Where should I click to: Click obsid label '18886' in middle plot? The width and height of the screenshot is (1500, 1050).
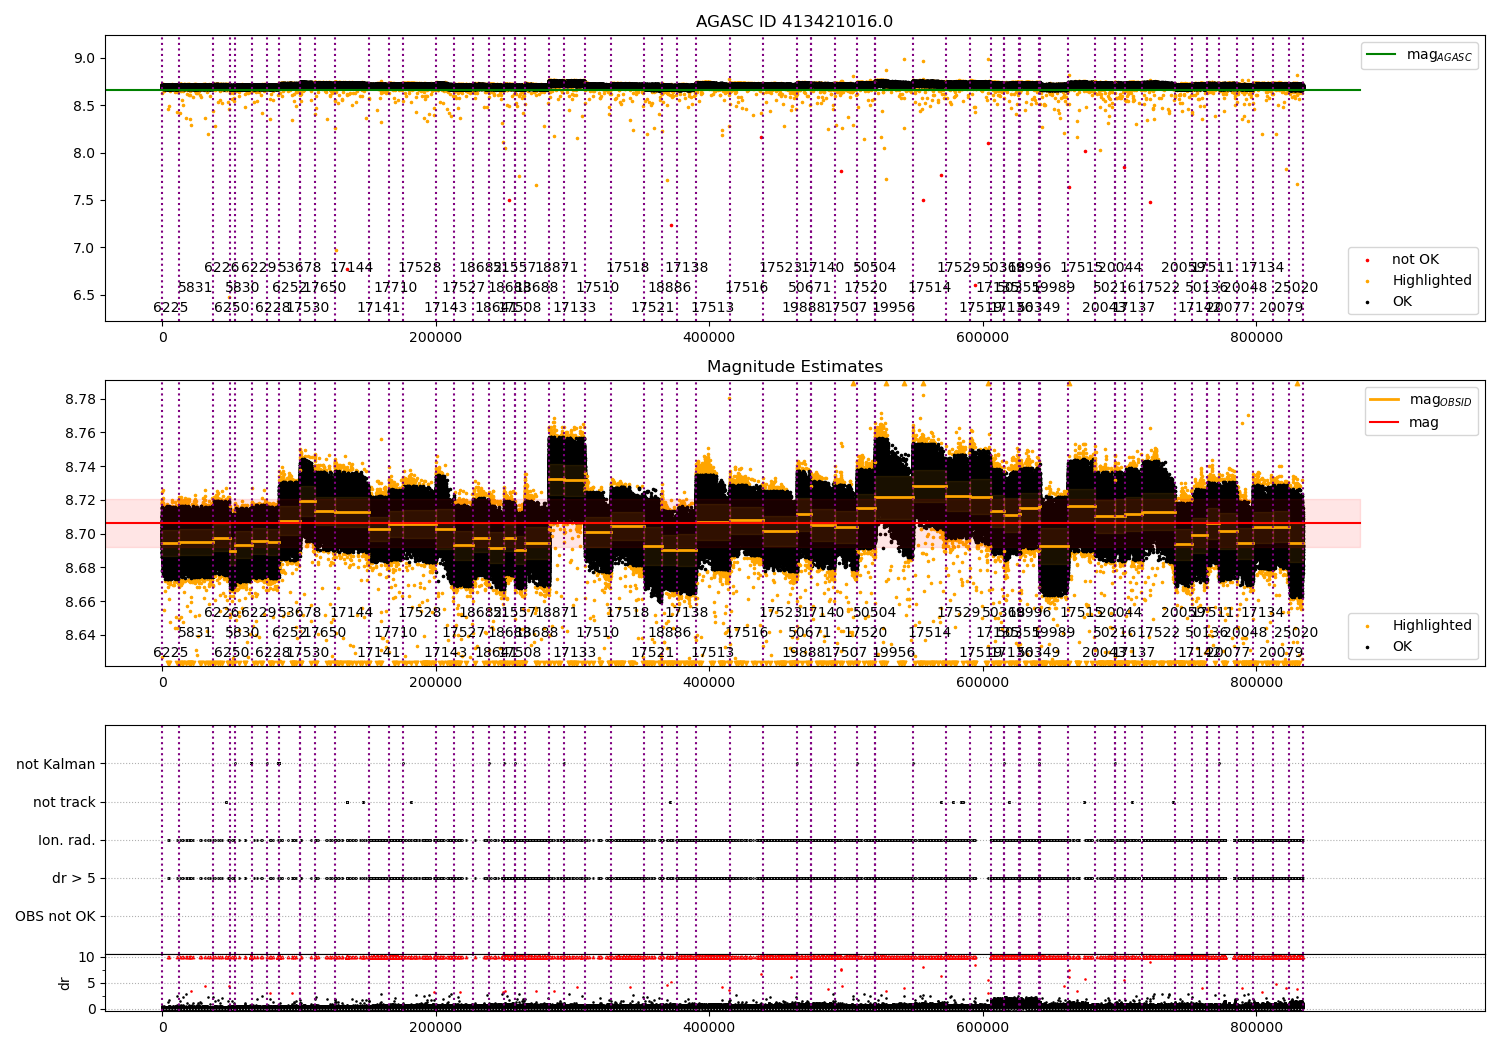(x=670, y=632)
